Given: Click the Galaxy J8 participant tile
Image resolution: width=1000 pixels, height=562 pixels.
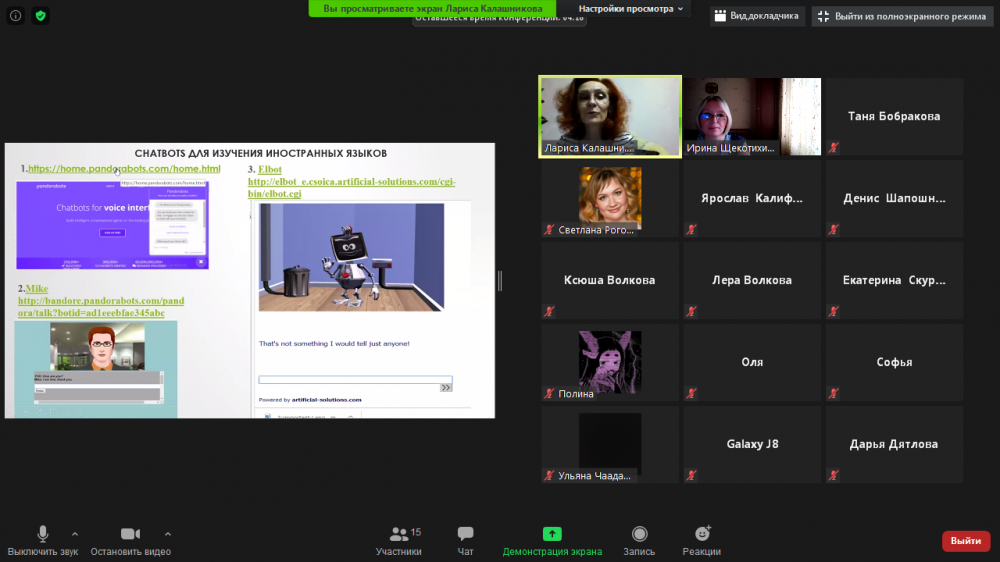Looking at the screenshot, I should 752,444.
